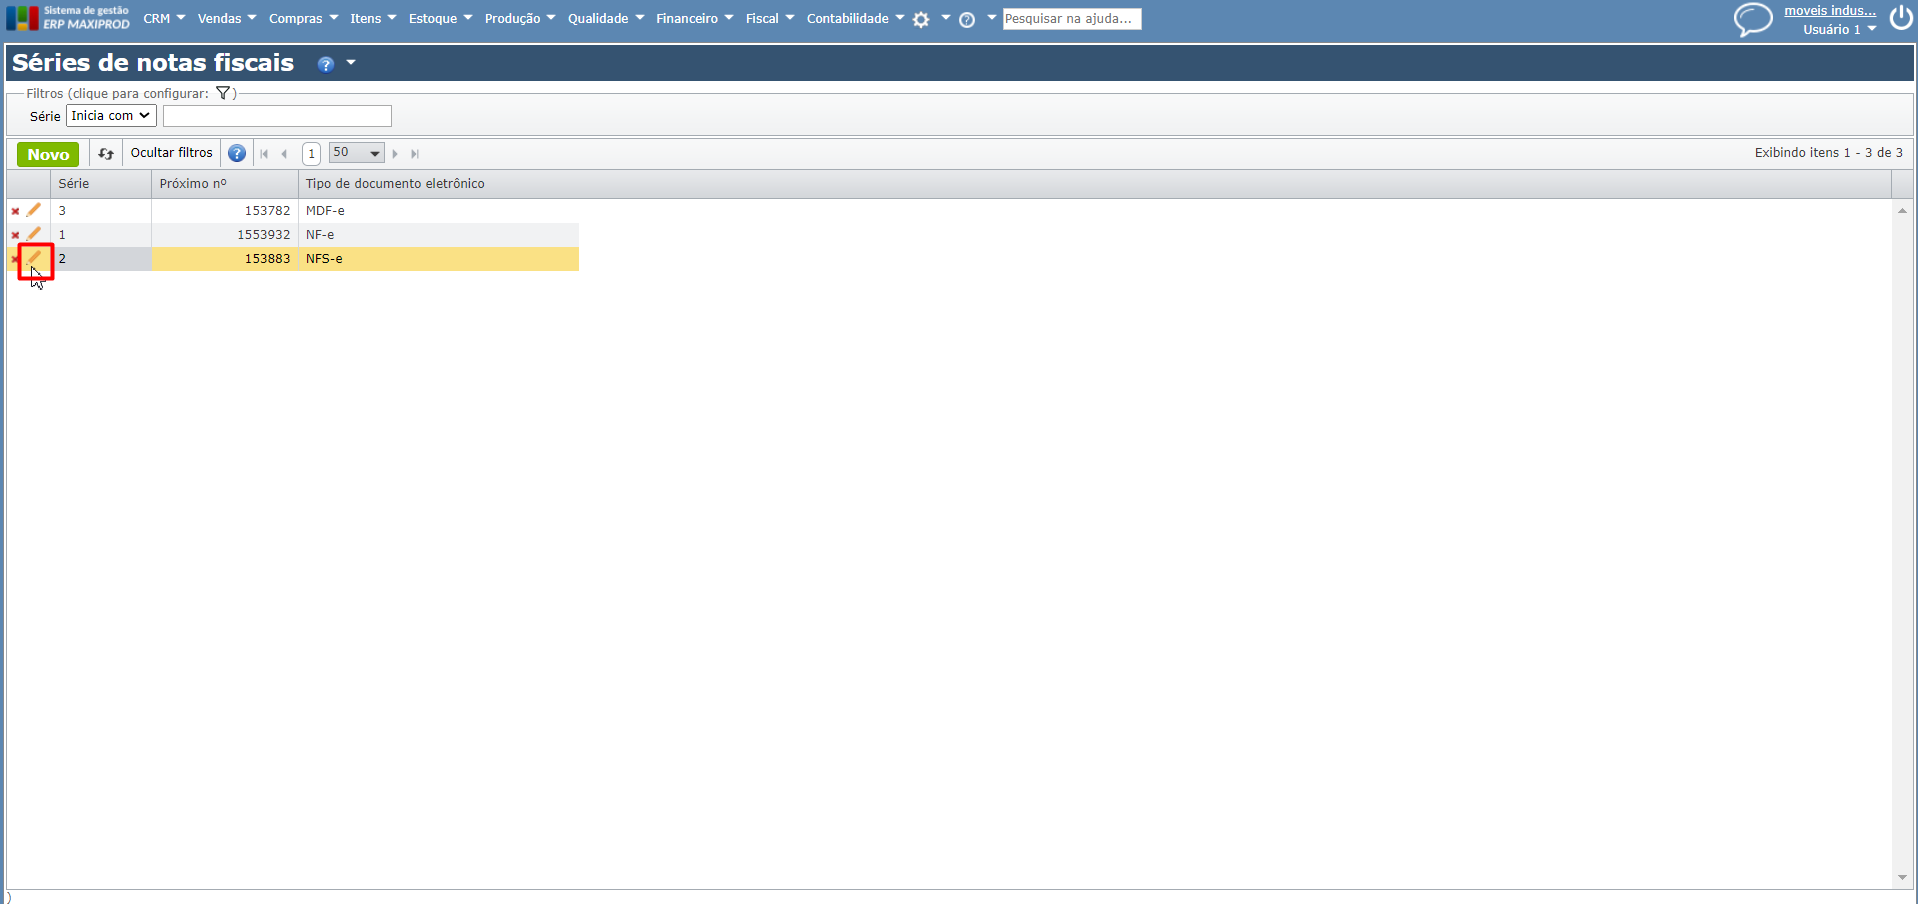Viewport: 1918px width, 904px height.
Task: Open the Produção menu
Action: pos(519,18)
